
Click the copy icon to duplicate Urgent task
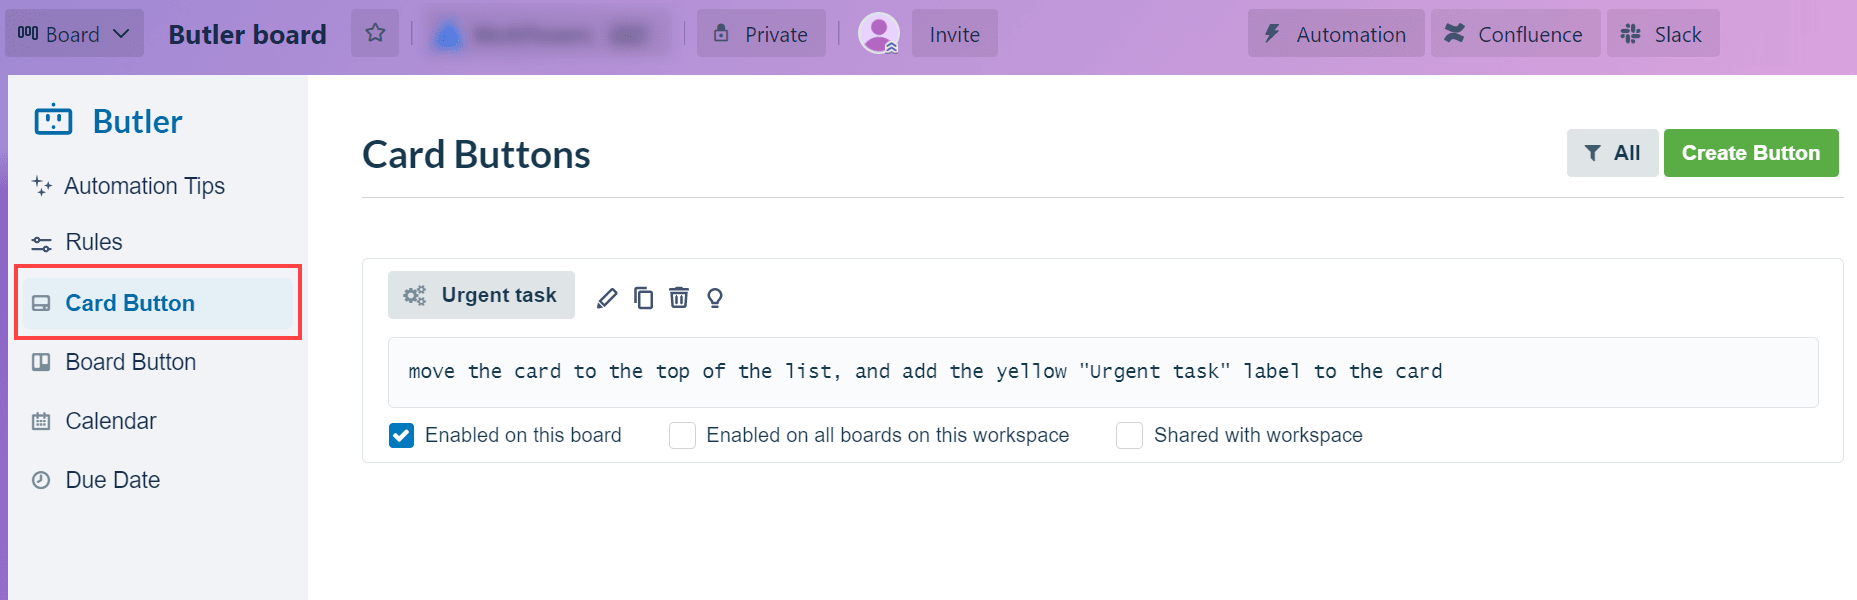(x=643, y=297)
